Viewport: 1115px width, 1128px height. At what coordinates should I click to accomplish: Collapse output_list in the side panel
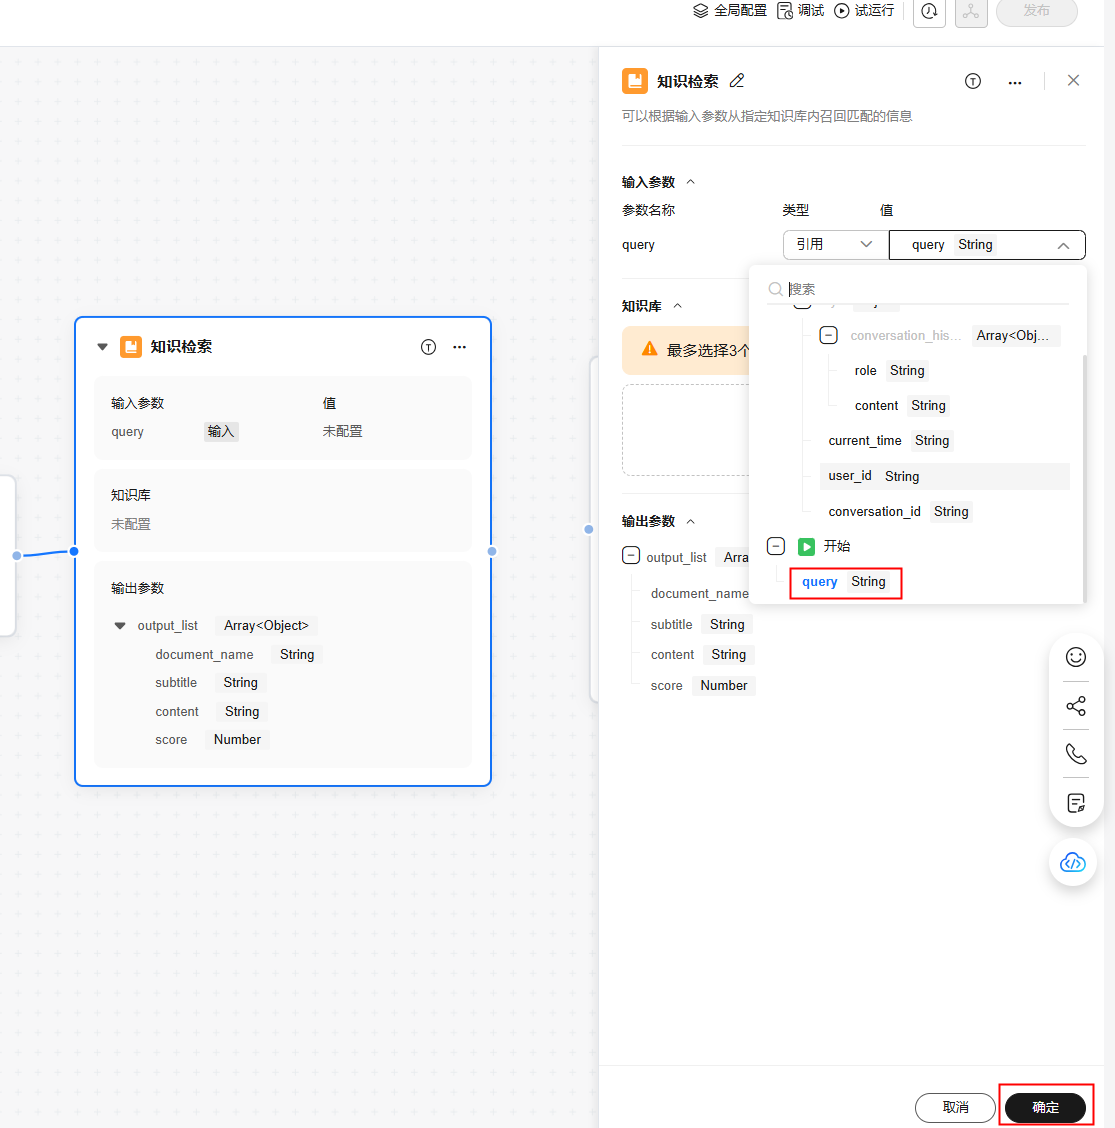coord(631,556)
